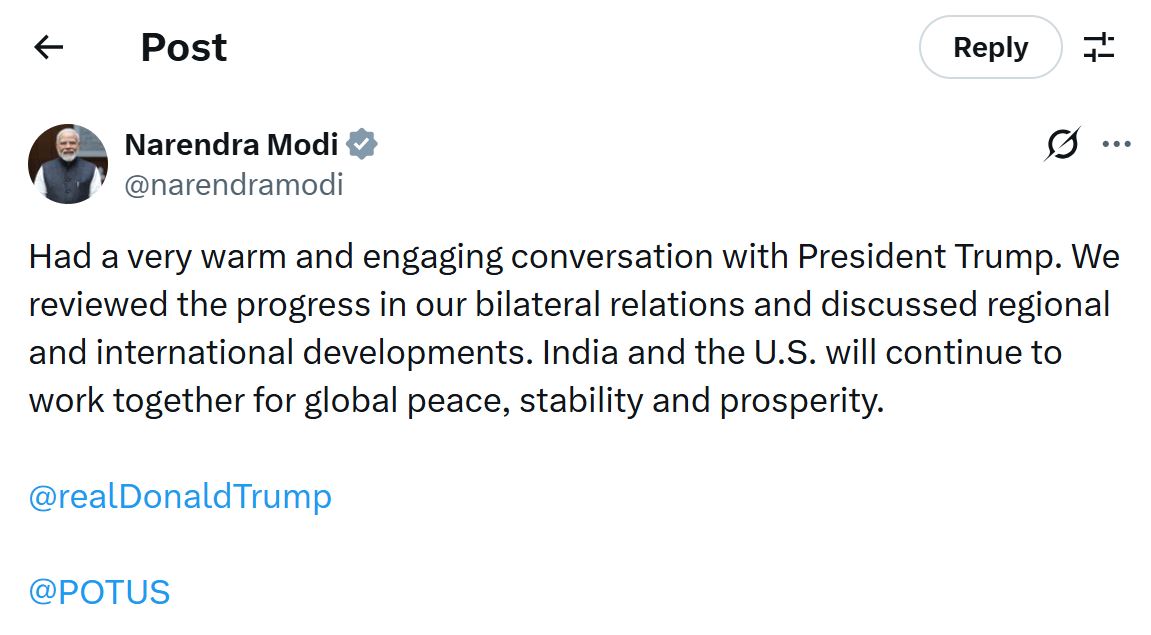The height and width of the screenshot is (635, 1151).
Task: Open Grok analysis for this post
Action: pos(1063,144)
